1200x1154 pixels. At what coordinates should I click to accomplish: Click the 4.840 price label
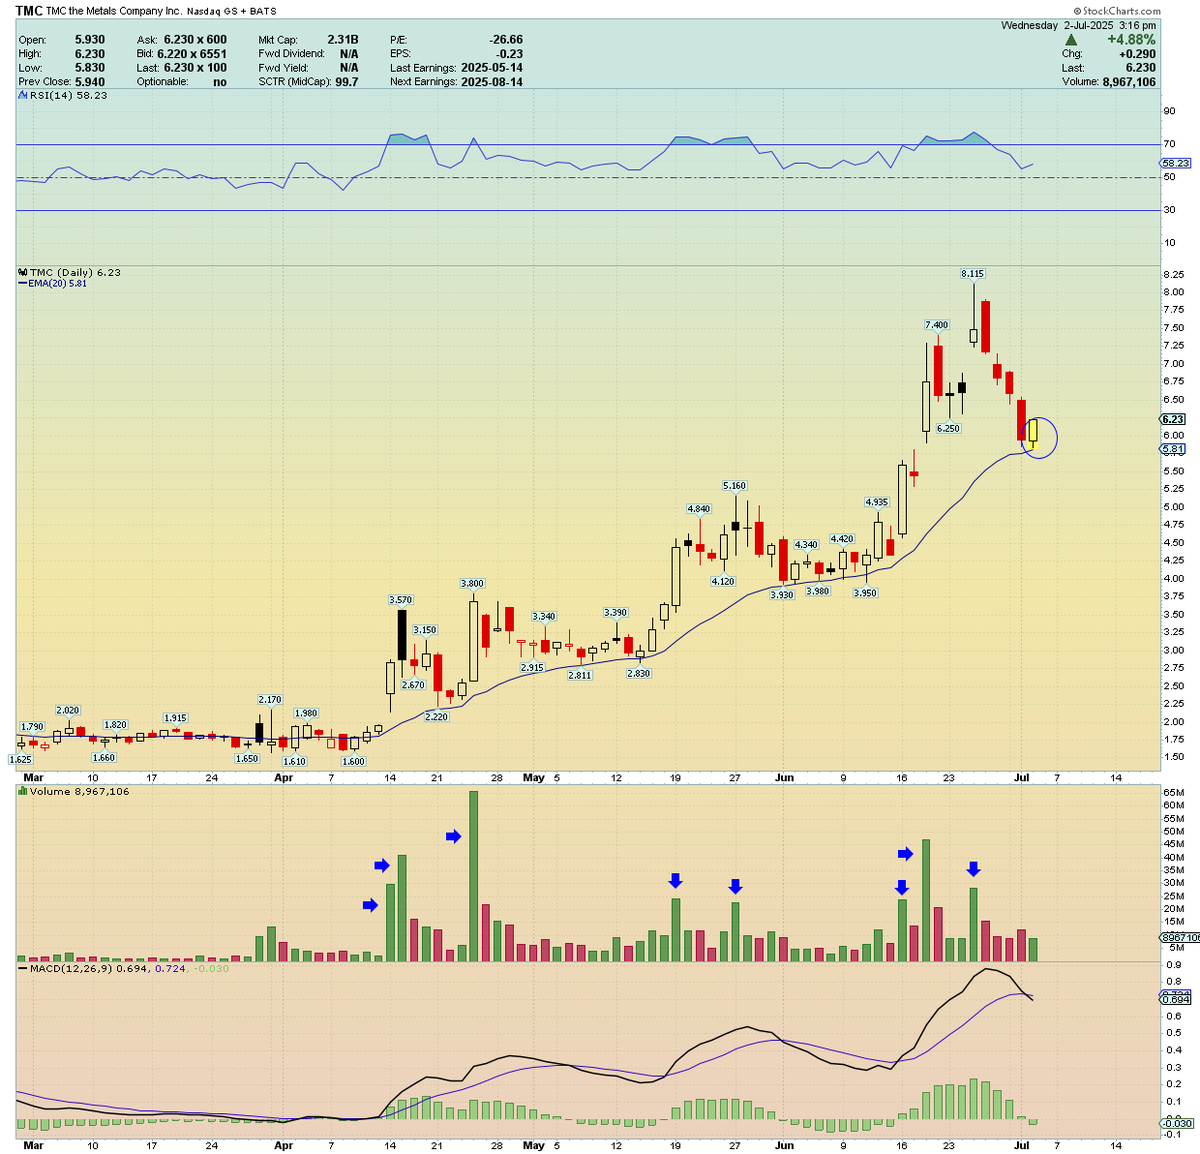698,509
